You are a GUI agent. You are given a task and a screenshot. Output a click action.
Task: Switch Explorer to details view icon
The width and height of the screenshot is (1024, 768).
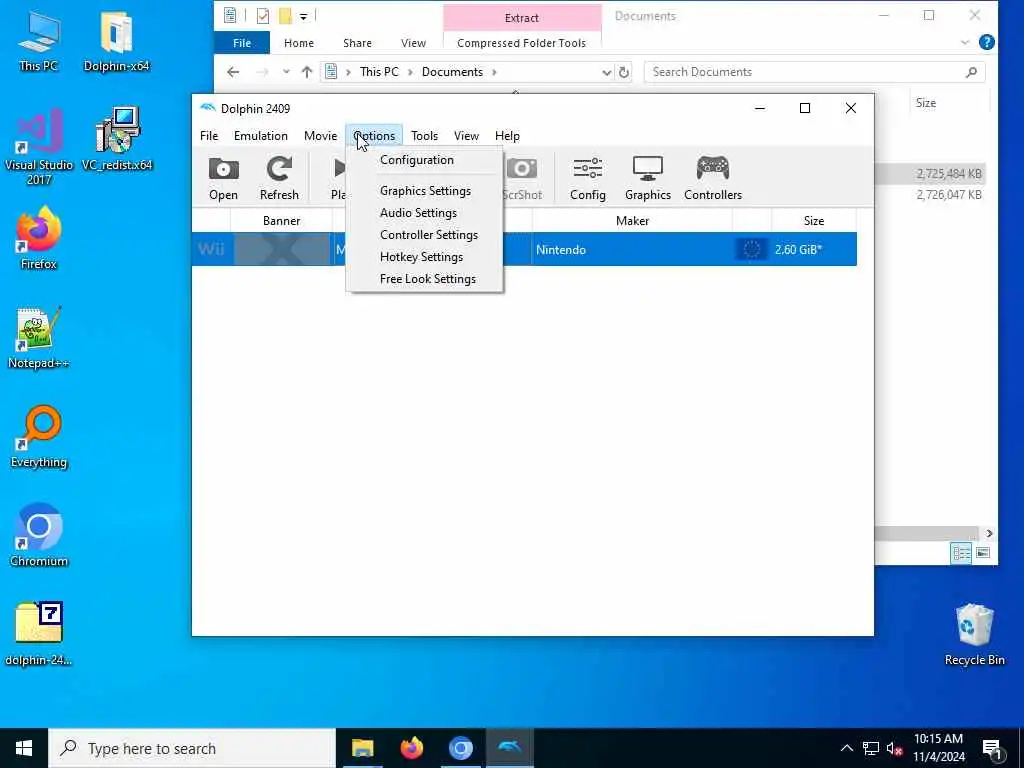961,554
